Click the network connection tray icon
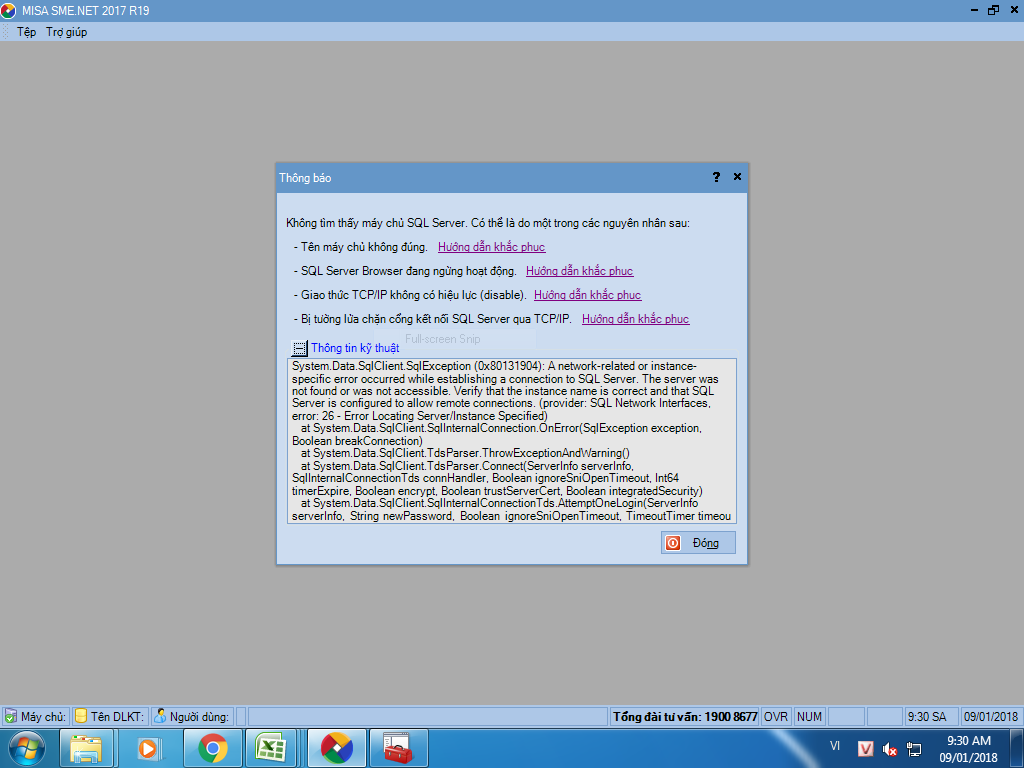Screen dimensions: 1024x768 914,749
